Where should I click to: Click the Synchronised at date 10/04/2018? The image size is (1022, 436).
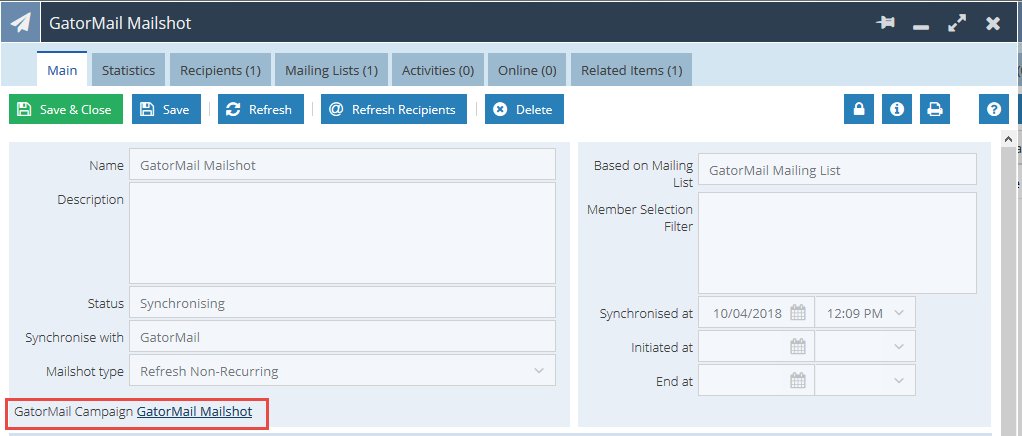(x=747, y=313)
